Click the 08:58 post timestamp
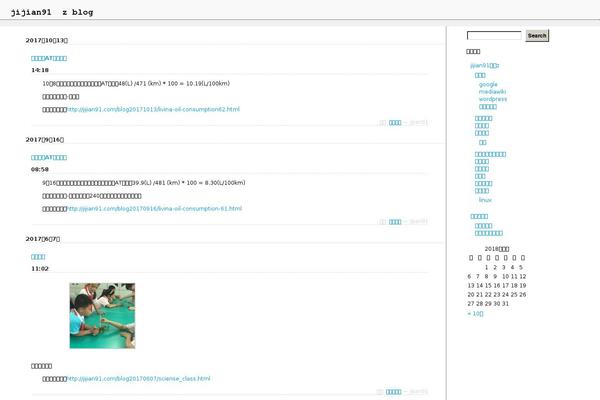This screenshot has width=600, height=400. point(40,169)
